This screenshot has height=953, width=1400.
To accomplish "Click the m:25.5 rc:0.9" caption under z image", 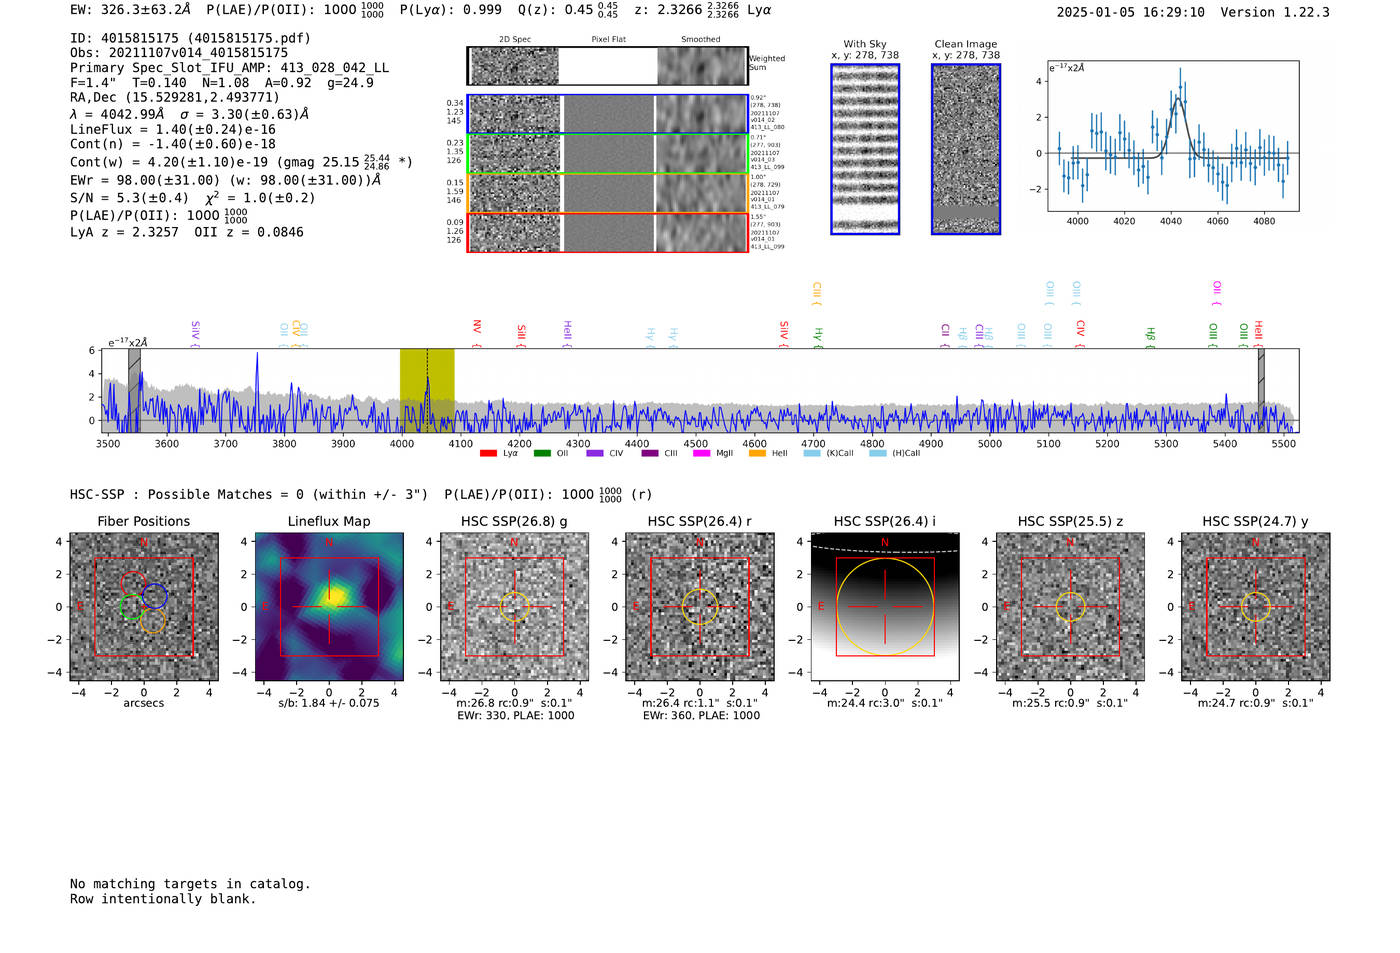I will 1070,703.
